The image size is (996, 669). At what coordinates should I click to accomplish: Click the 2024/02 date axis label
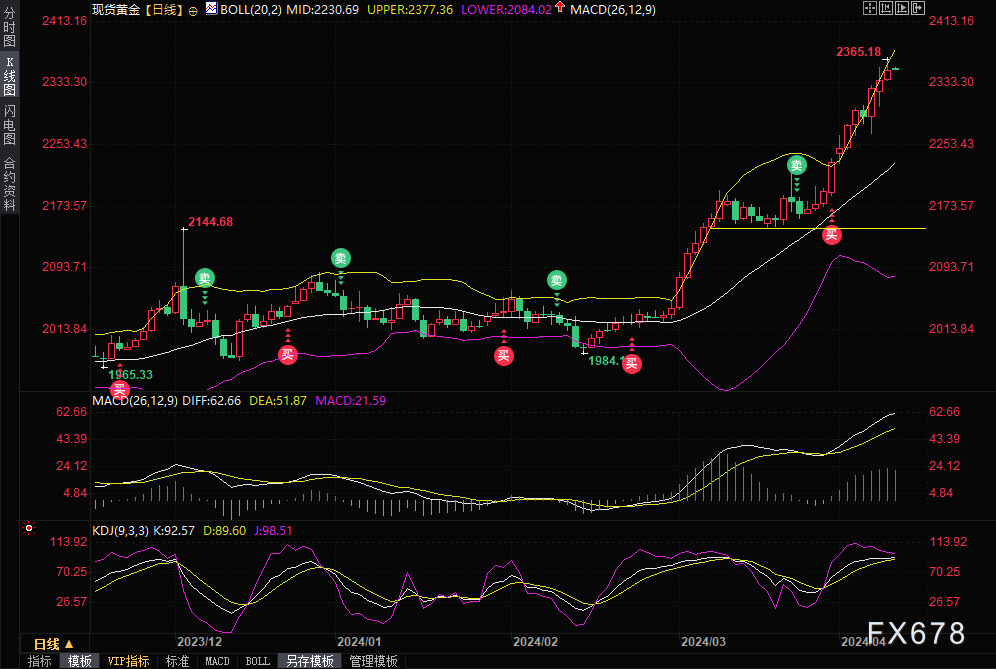click(x=535, y=642)
